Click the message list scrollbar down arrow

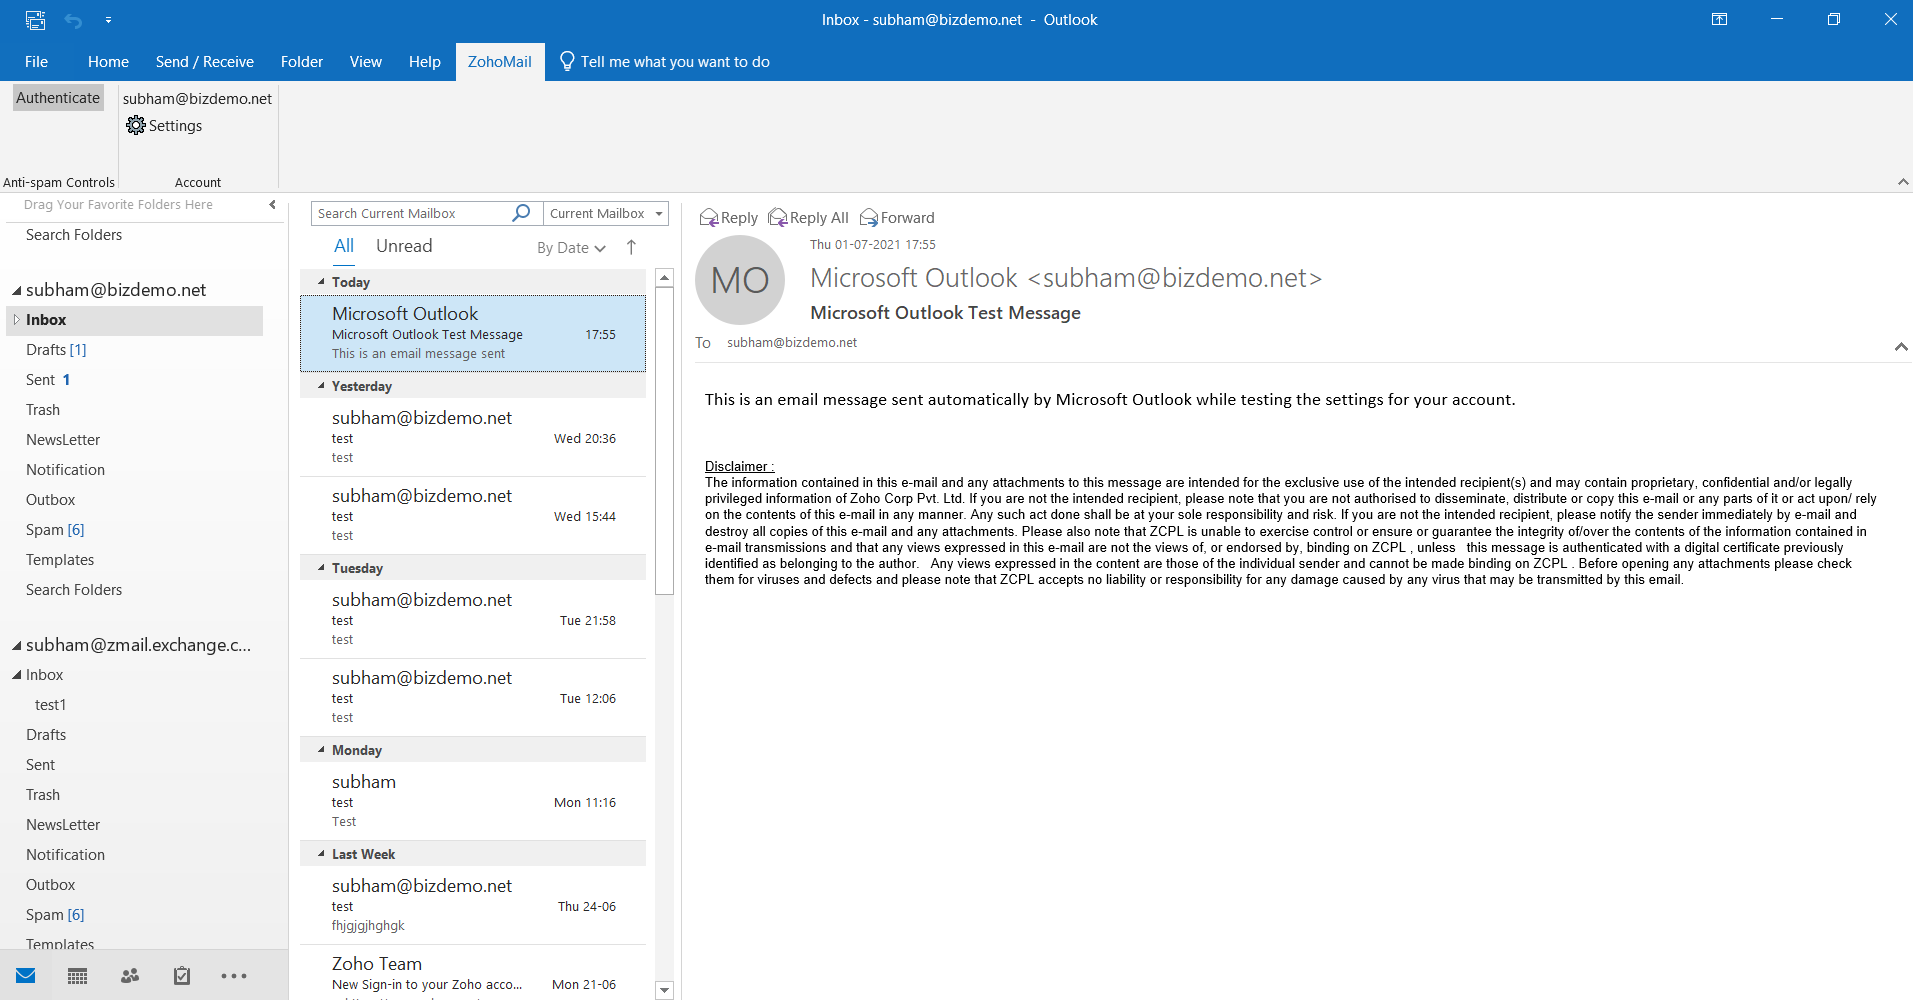coord(664,990)
